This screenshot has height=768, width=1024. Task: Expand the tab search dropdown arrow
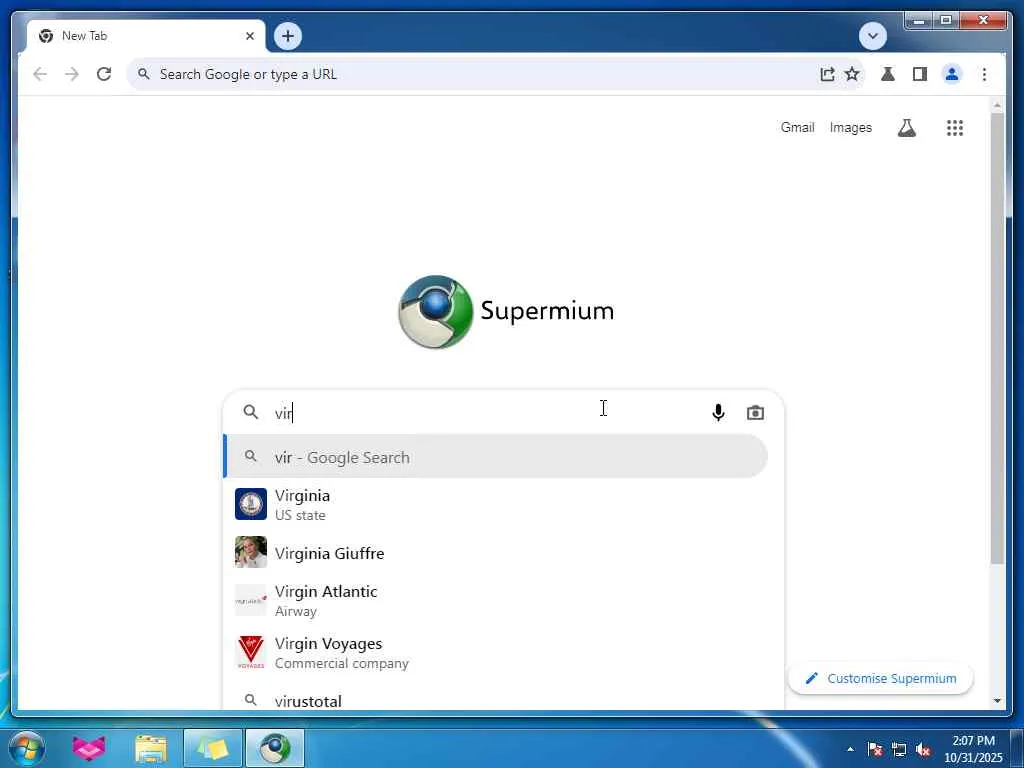(872, 36)
